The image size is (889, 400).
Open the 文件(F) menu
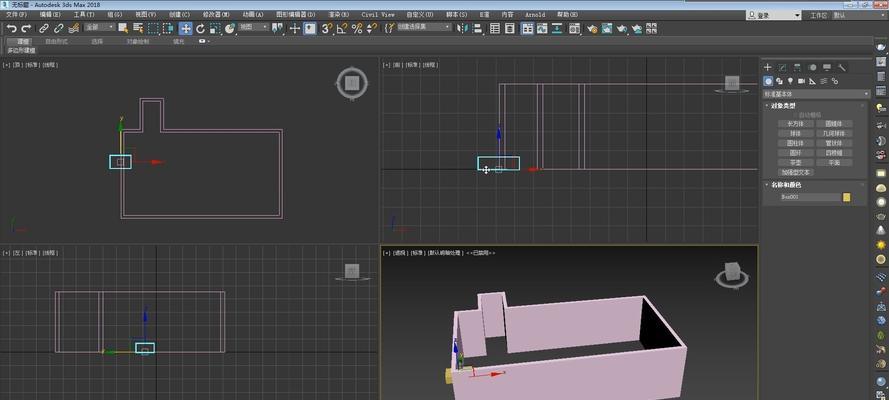tap(16, 14)
